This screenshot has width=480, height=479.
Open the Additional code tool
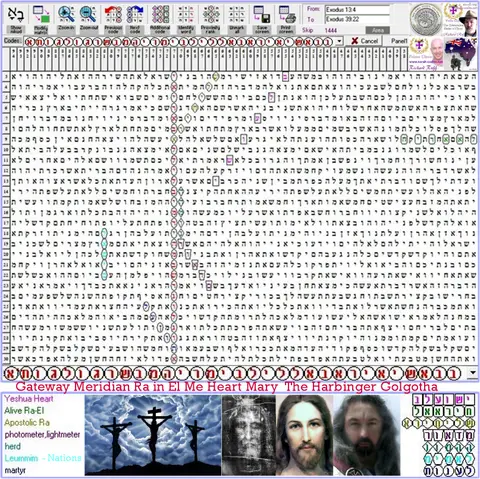tap(160, 19)
